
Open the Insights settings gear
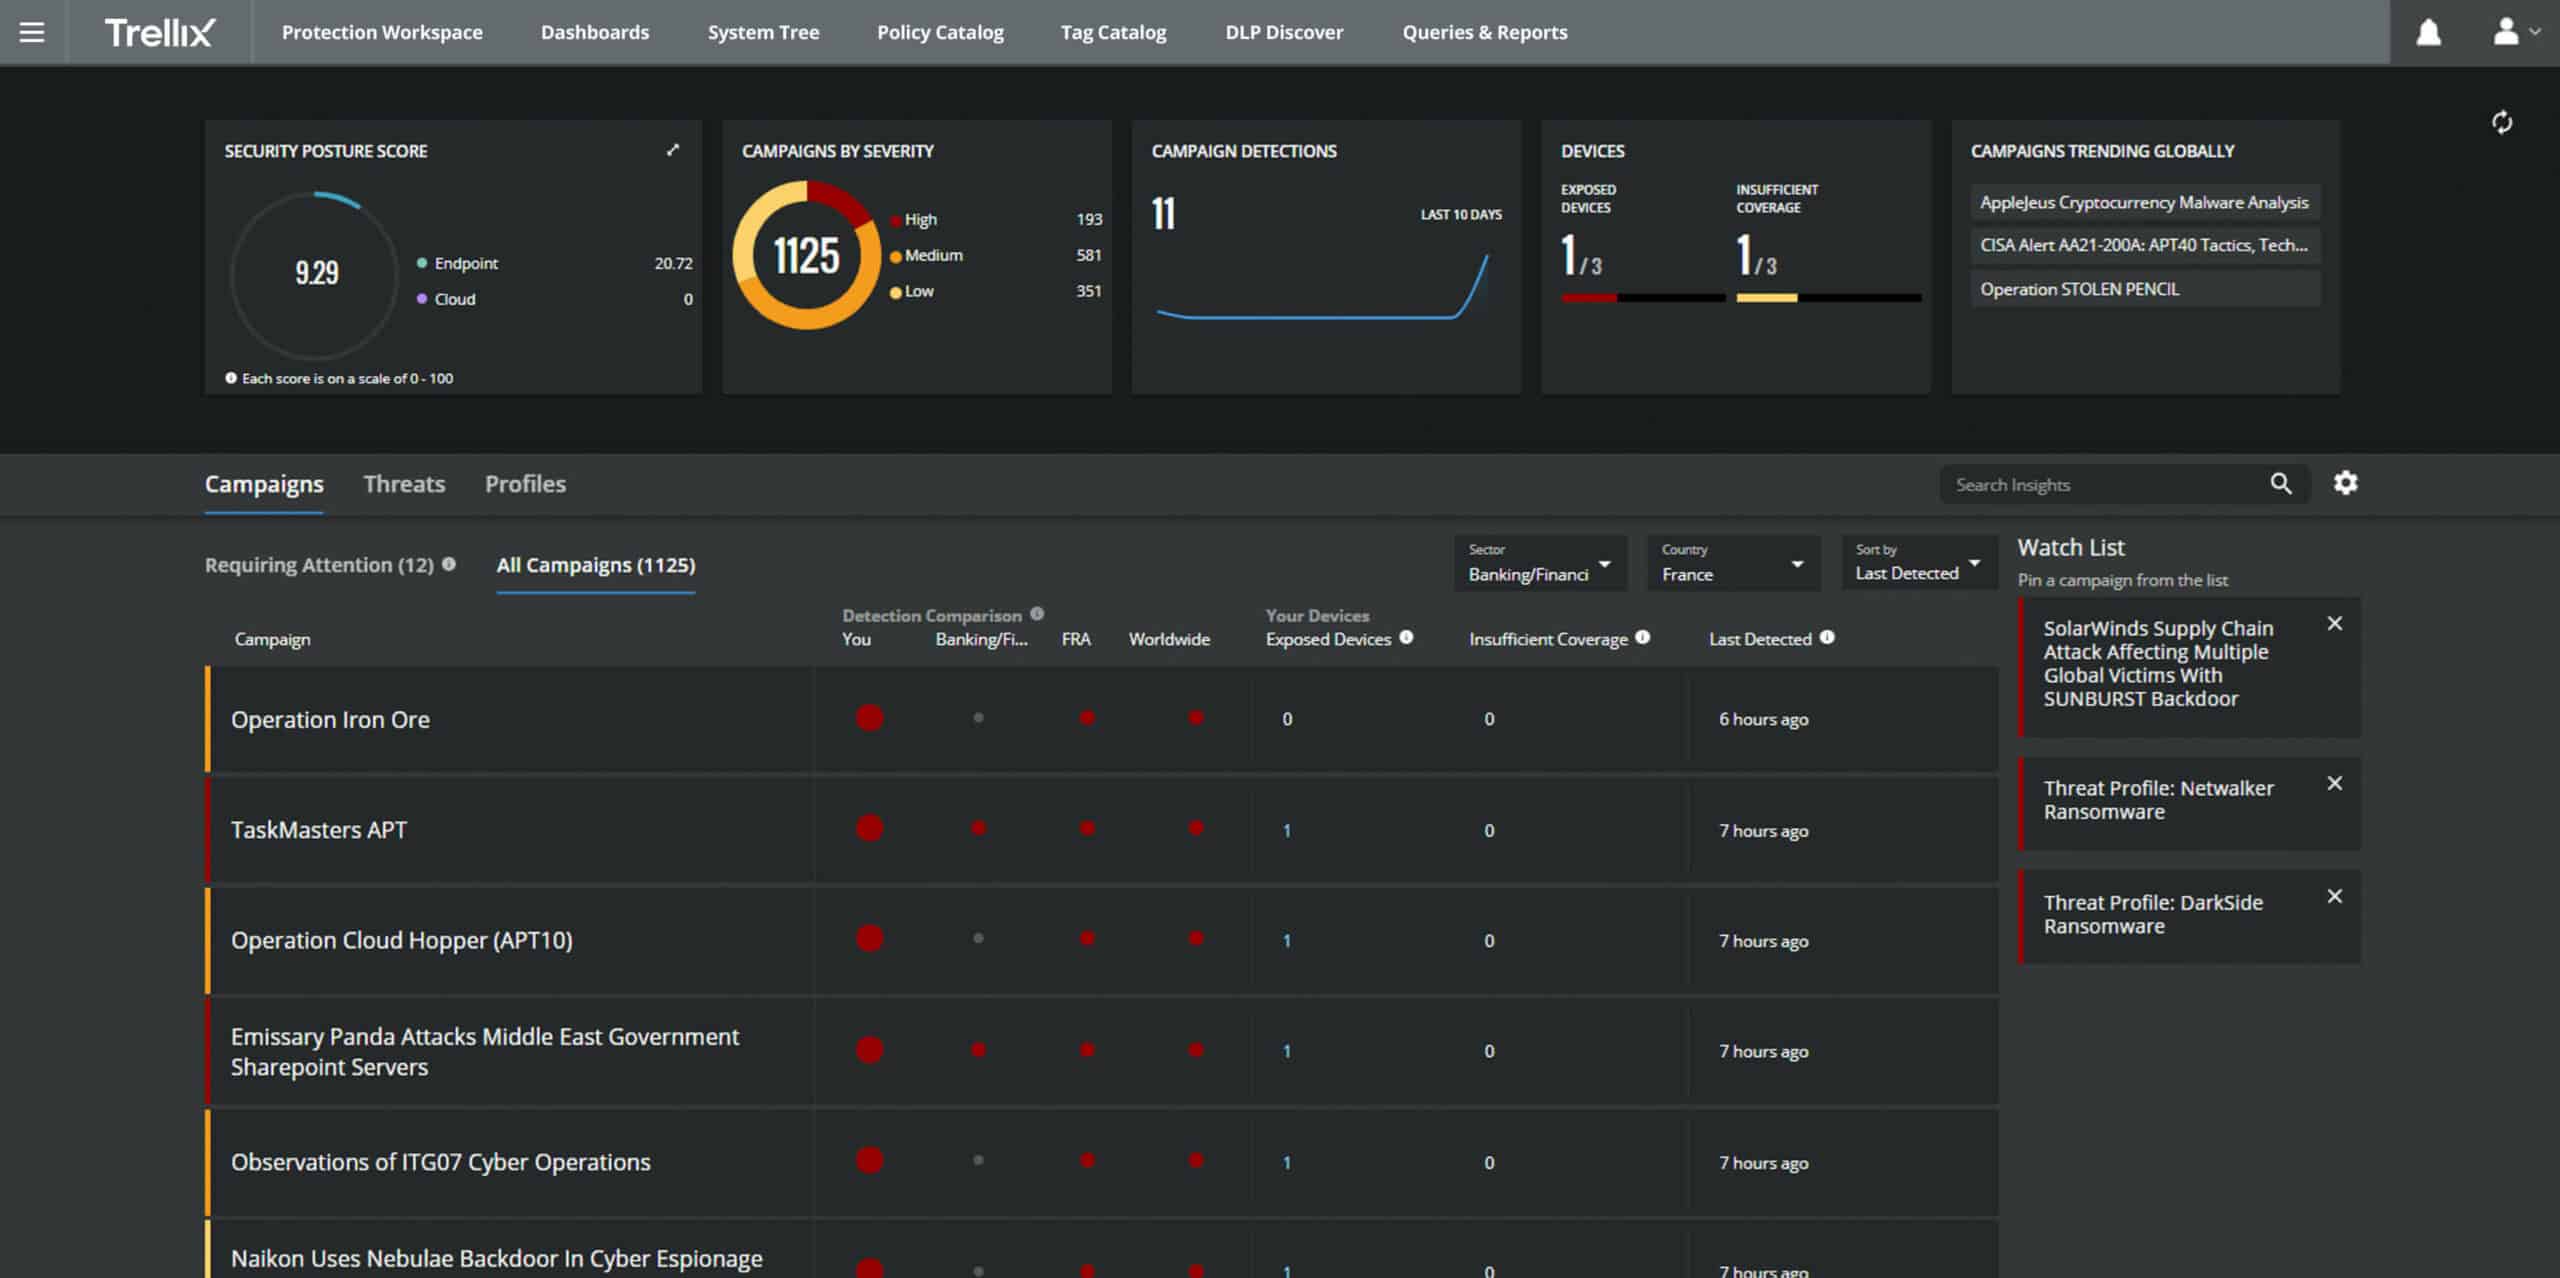pos(2345,483)
